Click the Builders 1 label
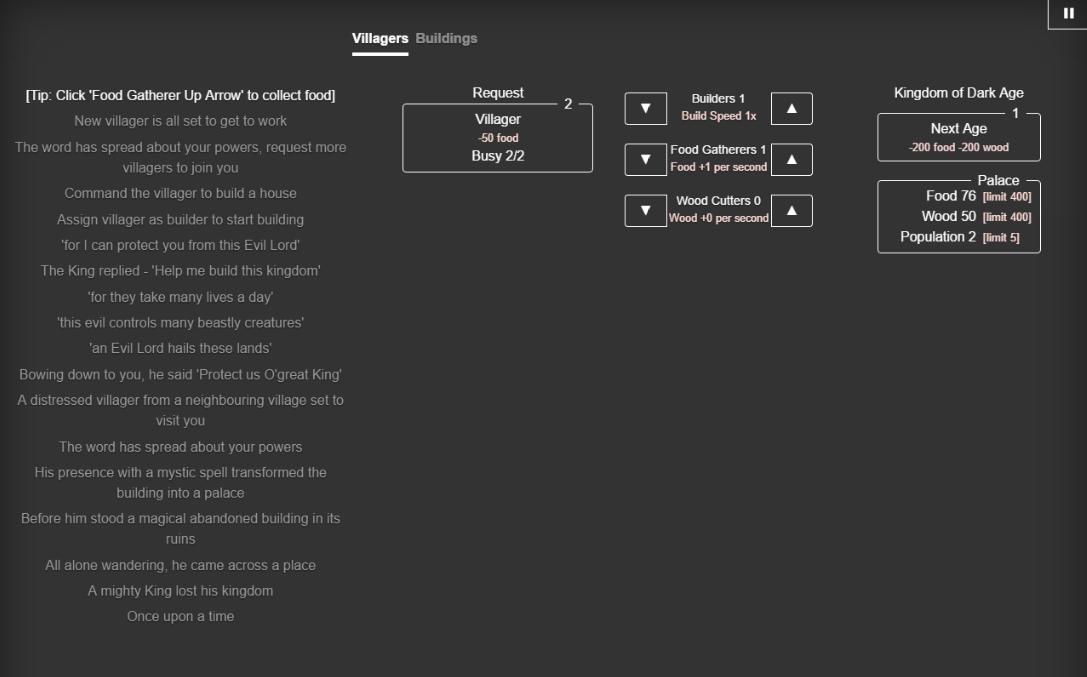The height and width of the screenshot is (677, 1087). tap(718, 99)
